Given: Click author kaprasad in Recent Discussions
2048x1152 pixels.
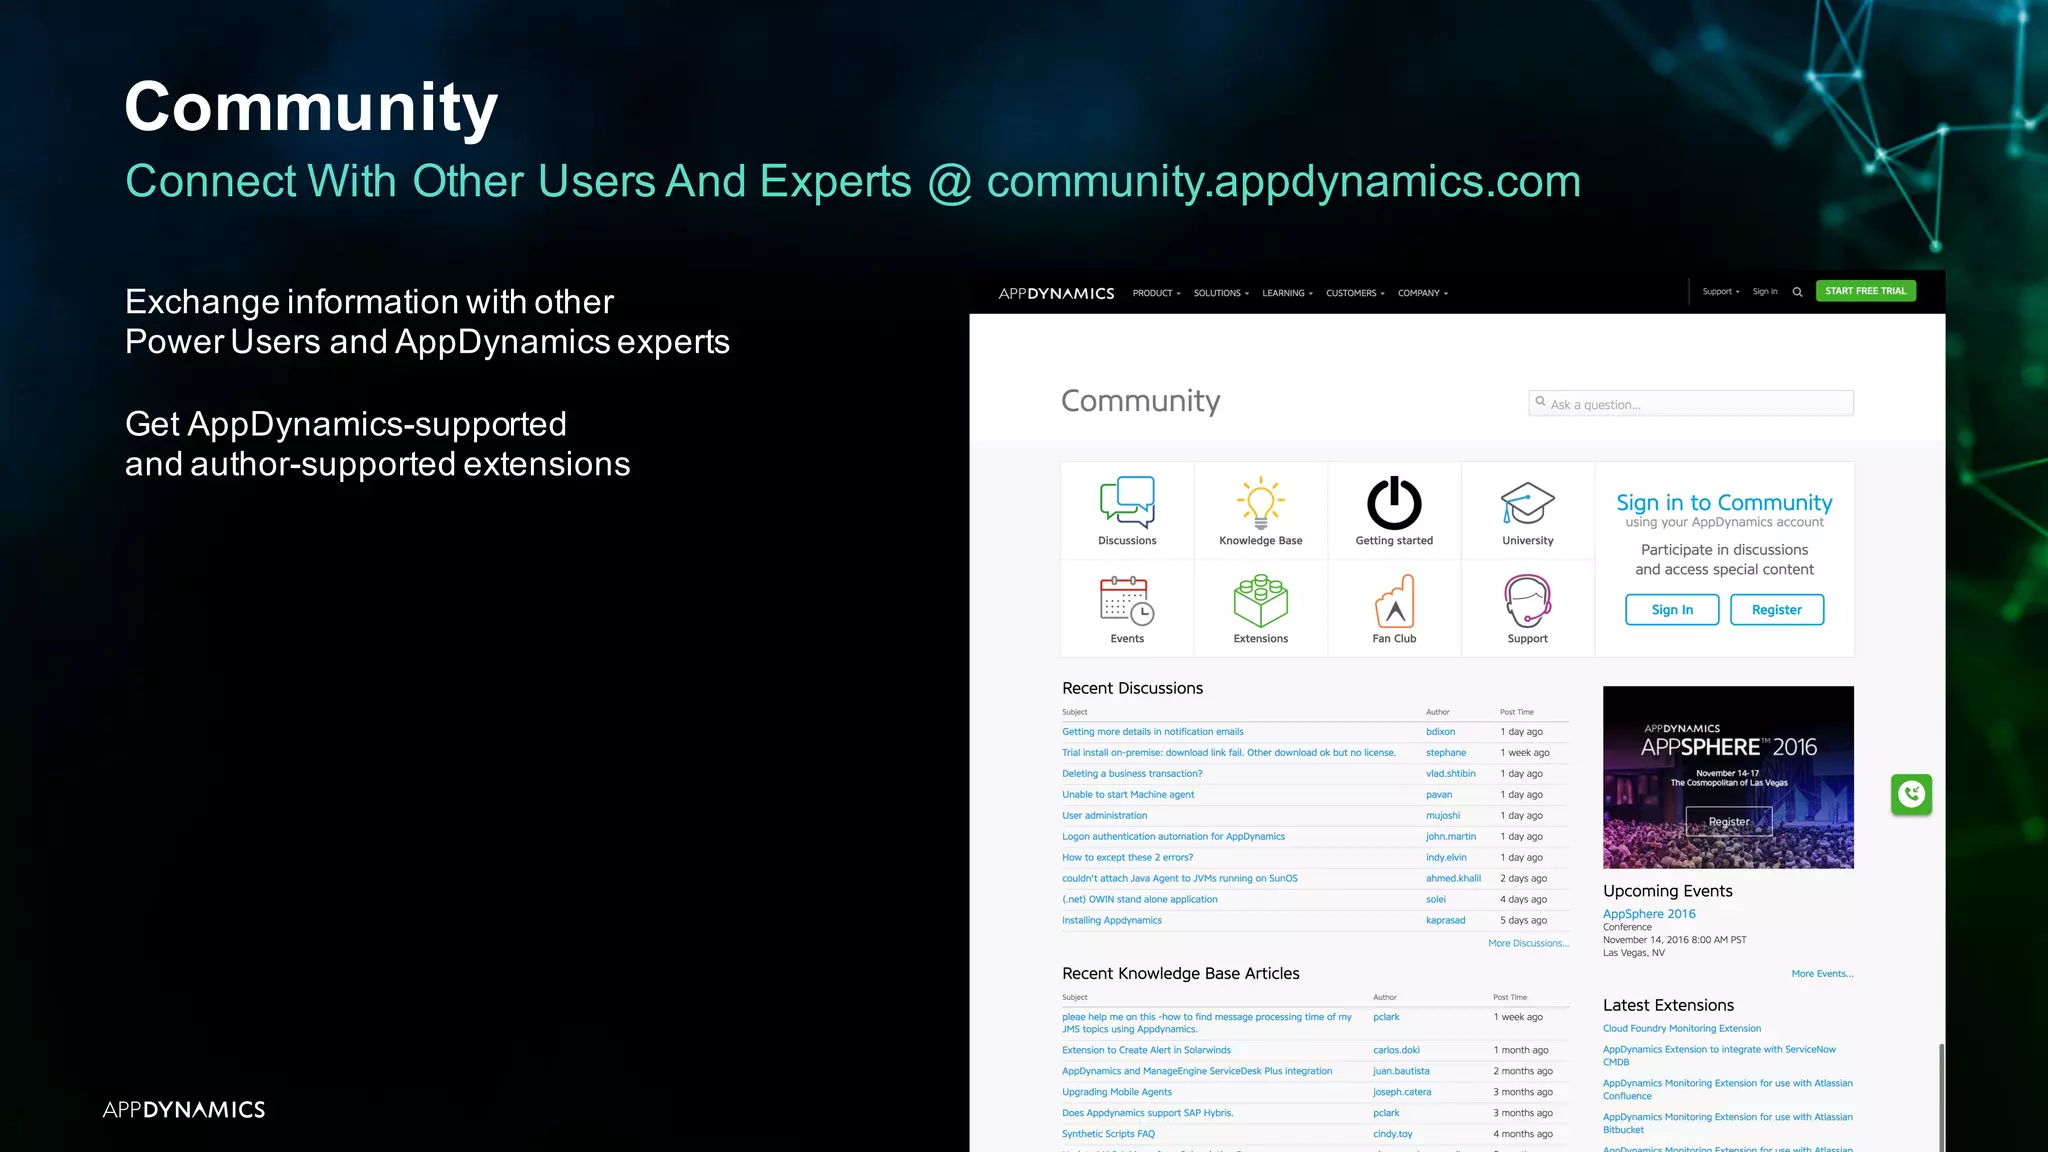Looking at the screenshot, I should (x=1445, y=921).
